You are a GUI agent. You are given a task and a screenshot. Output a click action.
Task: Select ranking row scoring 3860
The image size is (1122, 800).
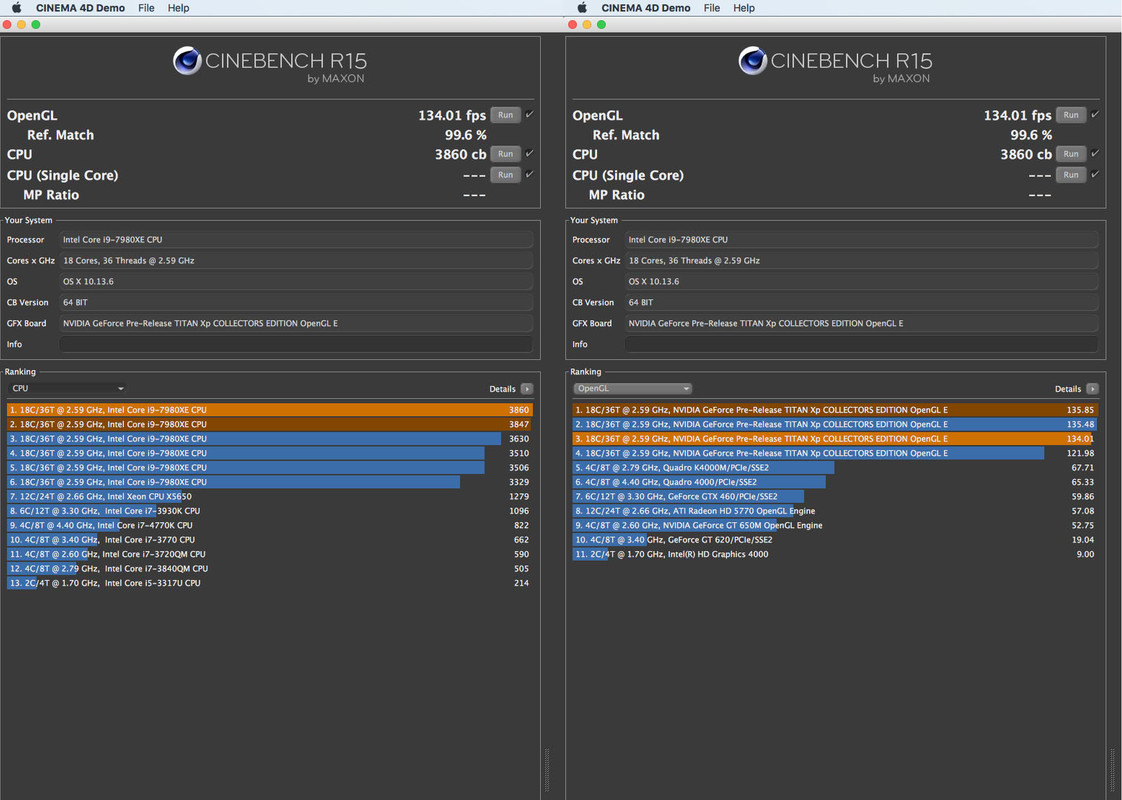pos(270,410)
